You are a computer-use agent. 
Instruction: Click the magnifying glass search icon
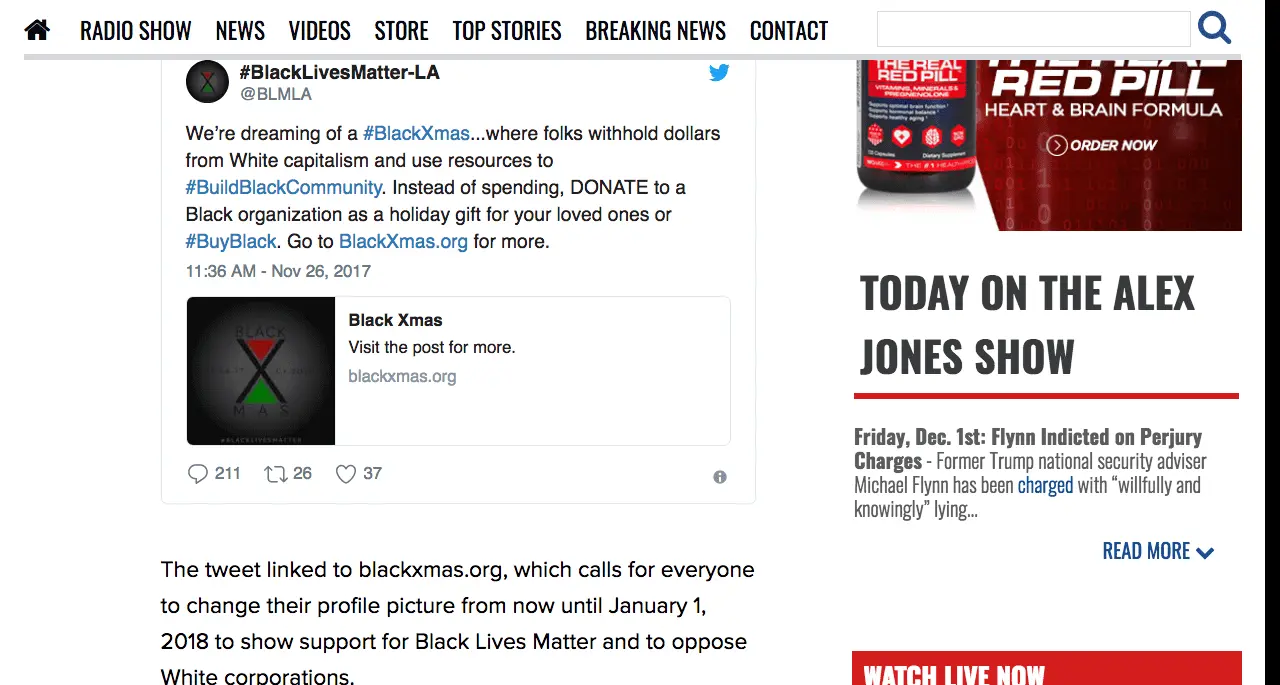tap(1214, 28)
